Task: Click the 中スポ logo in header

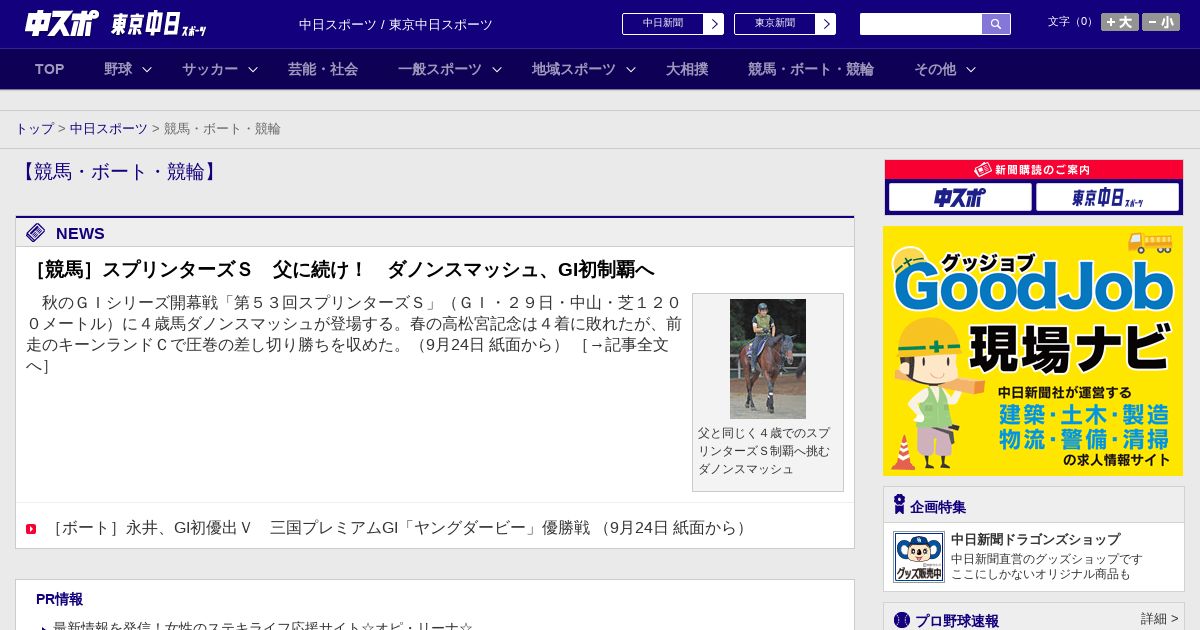Action: coord(62,23)
